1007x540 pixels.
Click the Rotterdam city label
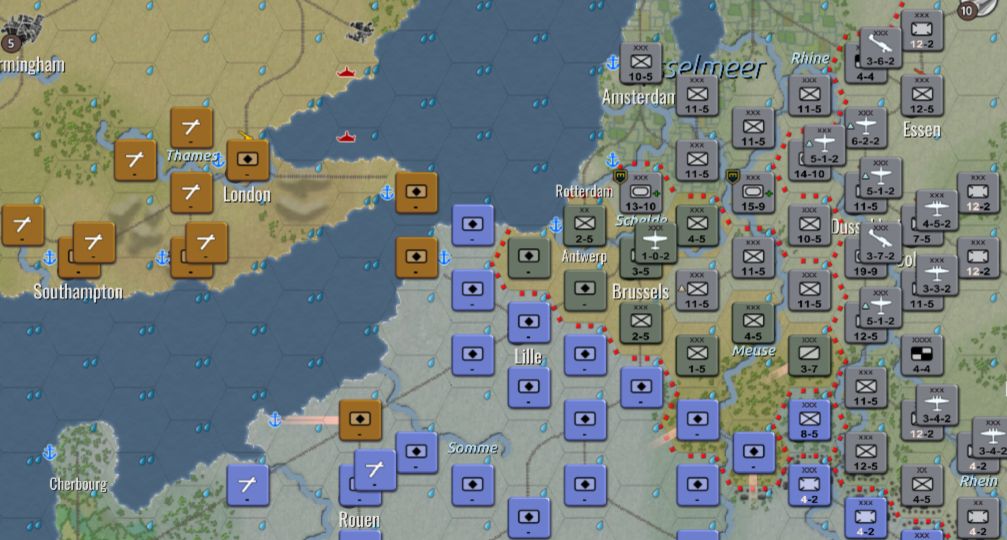click(584, 191)
